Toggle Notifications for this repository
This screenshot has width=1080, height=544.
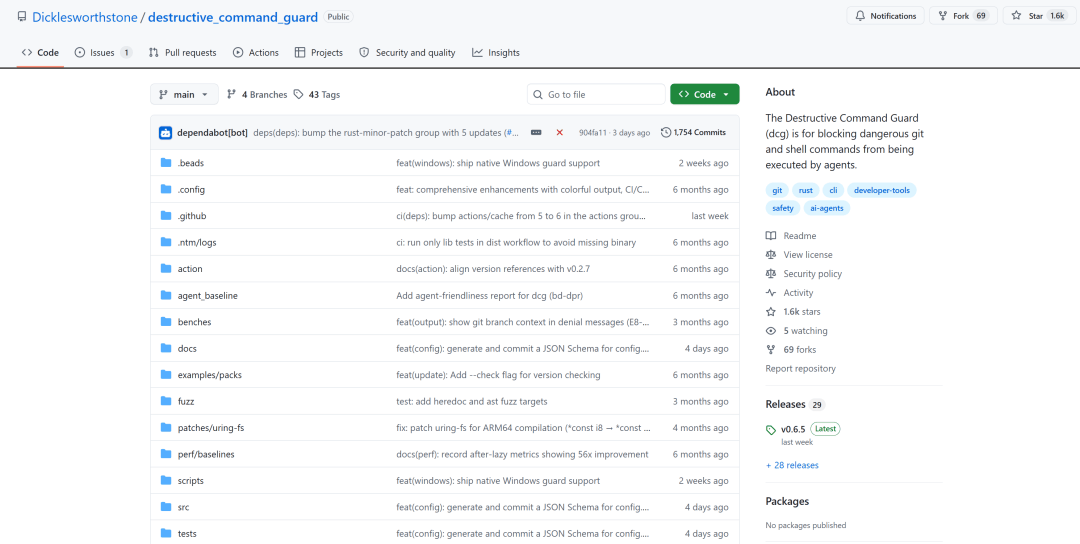885,16
